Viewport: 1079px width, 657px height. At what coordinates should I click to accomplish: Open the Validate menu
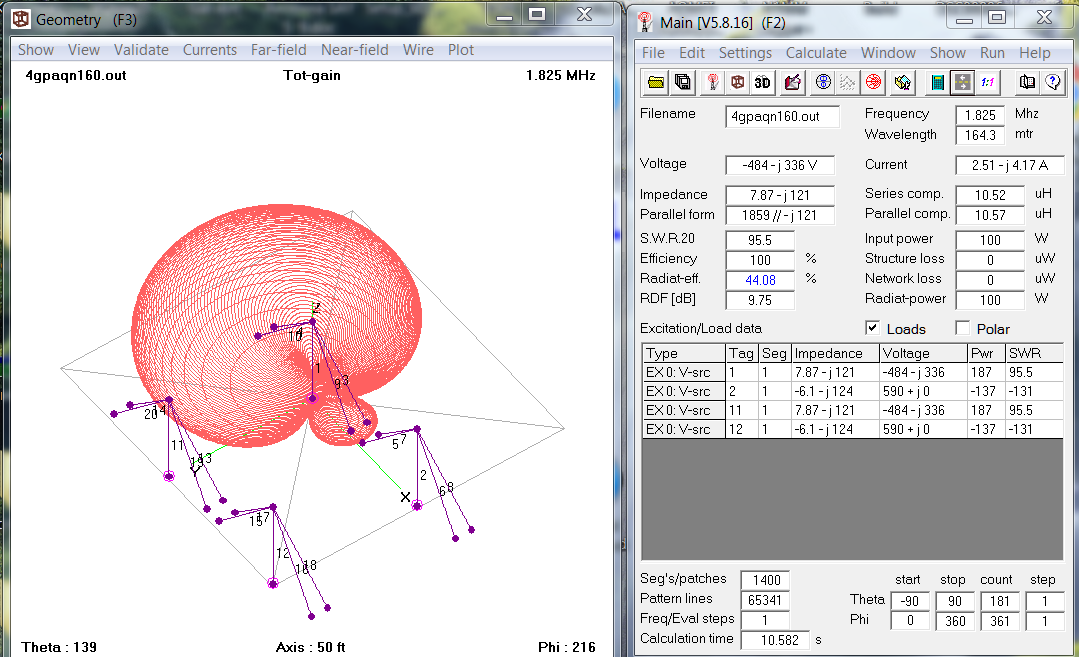pos(141,50)
